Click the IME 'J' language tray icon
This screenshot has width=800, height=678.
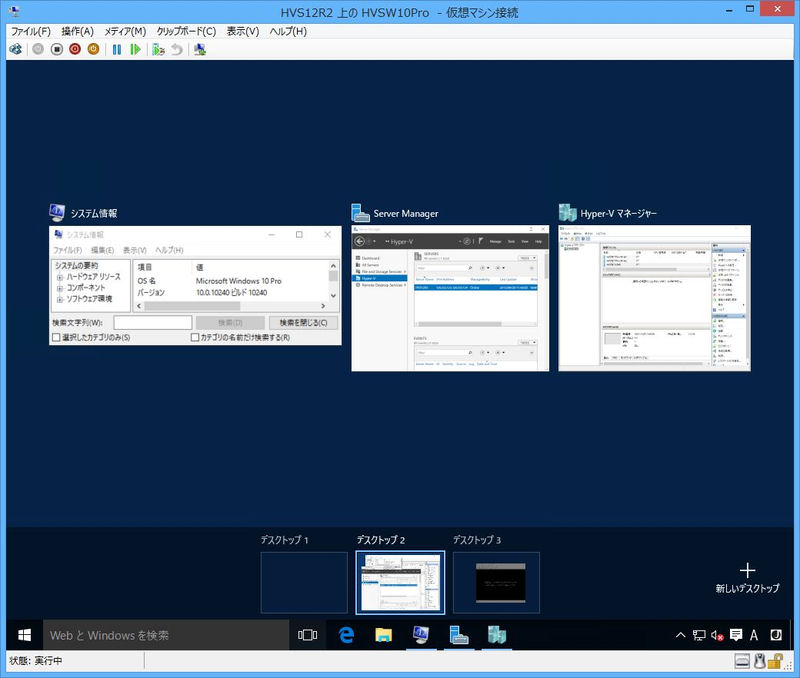[x=776, y=635]
